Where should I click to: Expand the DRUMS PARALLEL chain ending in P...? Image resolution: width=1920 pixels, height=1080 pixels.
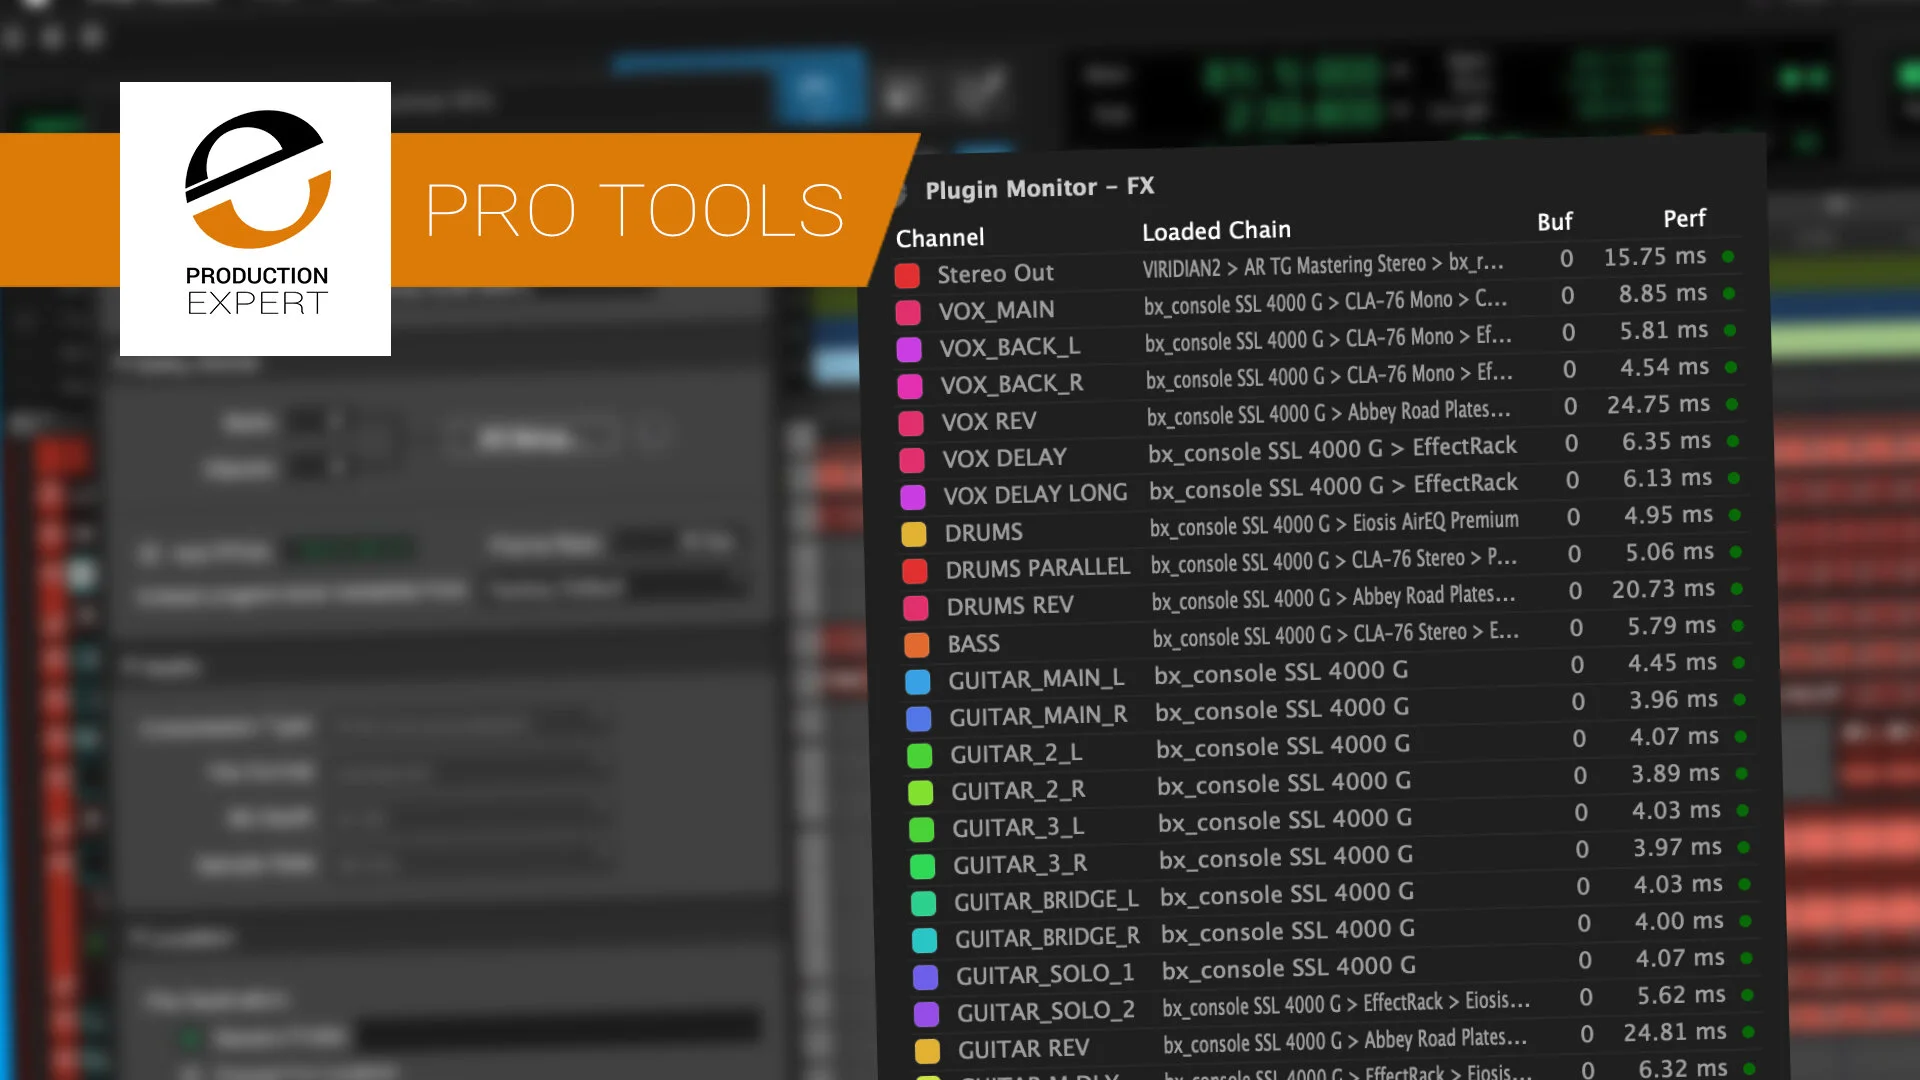click(1333, 561)
